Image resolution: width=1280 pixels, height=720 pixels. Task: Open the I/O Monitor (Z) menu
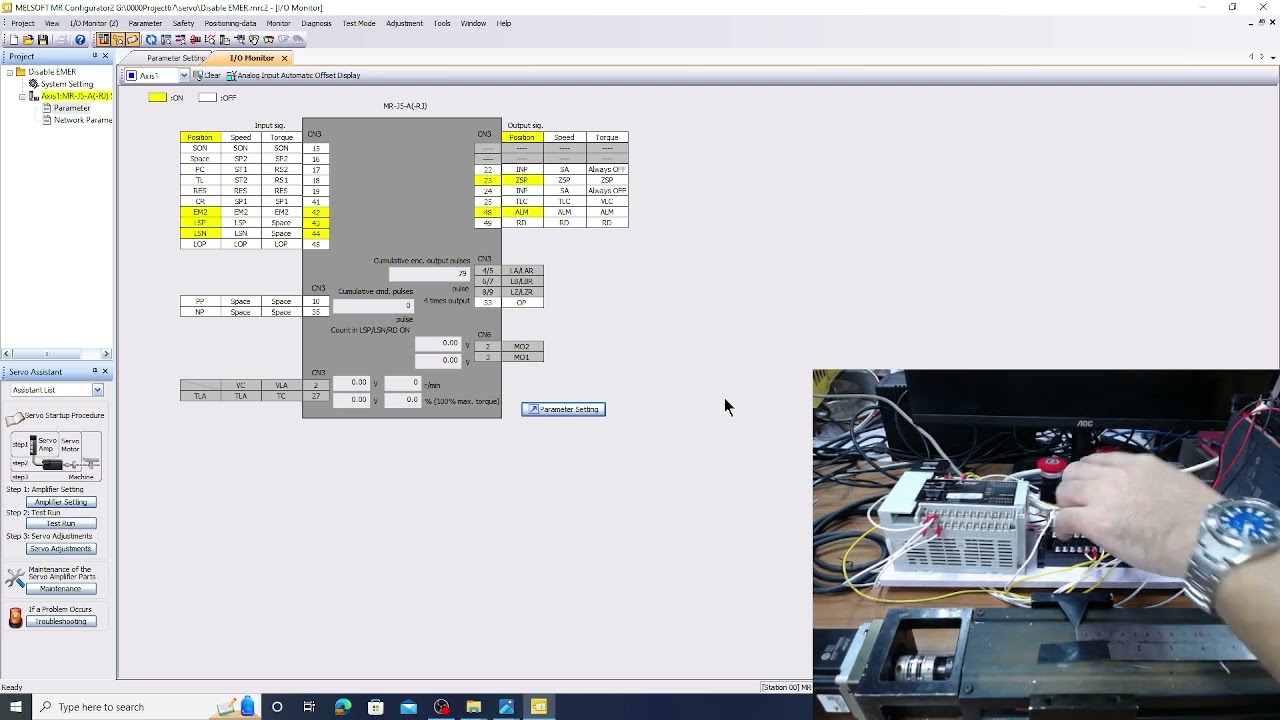[x=94, y=23]
